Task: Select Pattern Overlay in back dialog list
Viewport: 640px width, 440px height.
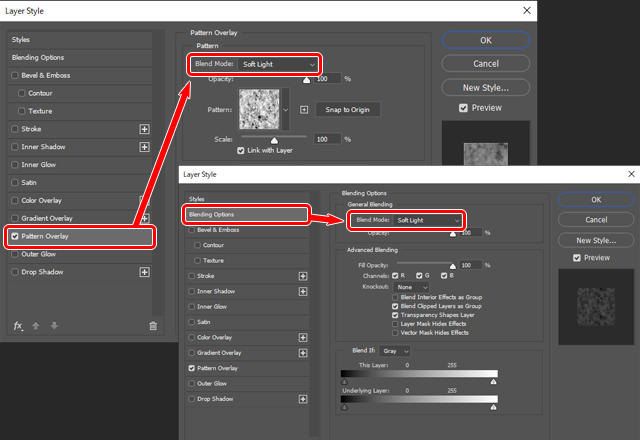Action: pos(80,237)
